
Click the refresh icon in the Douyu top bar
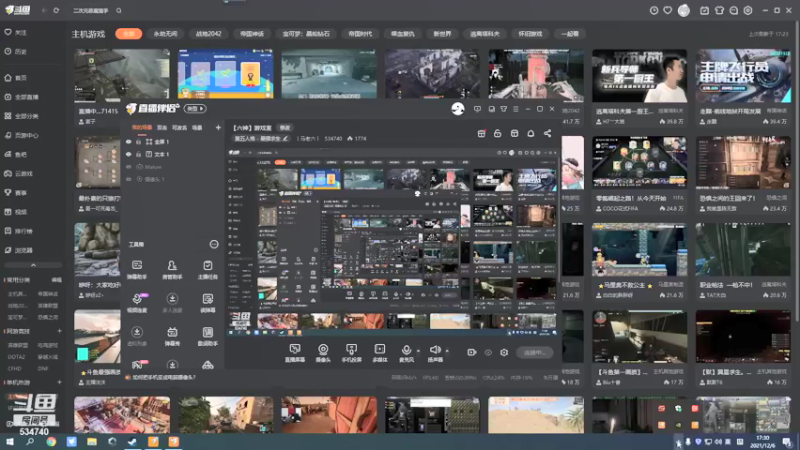pyautogui.click(x=56, y=10)
